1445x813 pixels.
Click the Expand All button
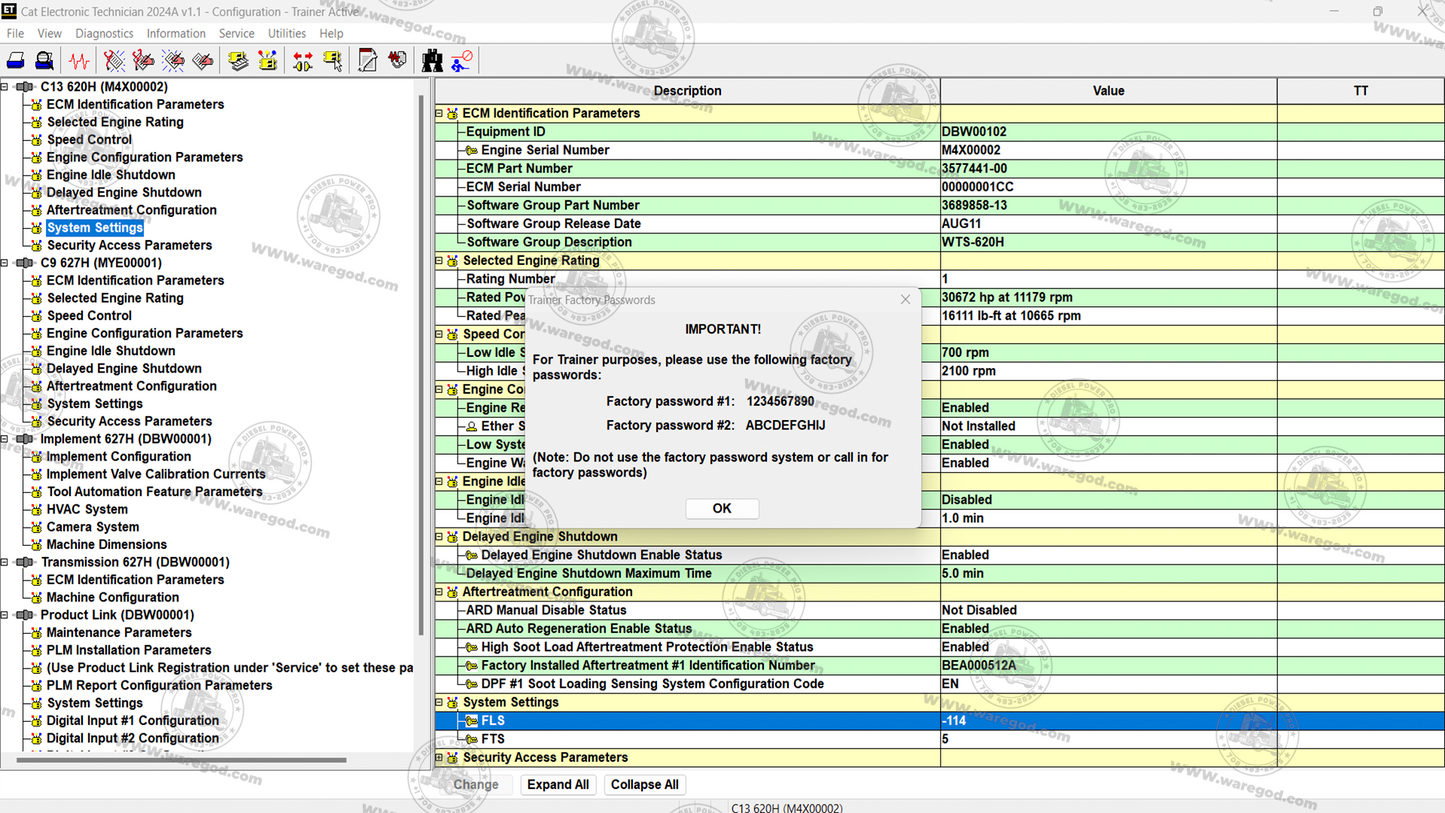[558, 785]
